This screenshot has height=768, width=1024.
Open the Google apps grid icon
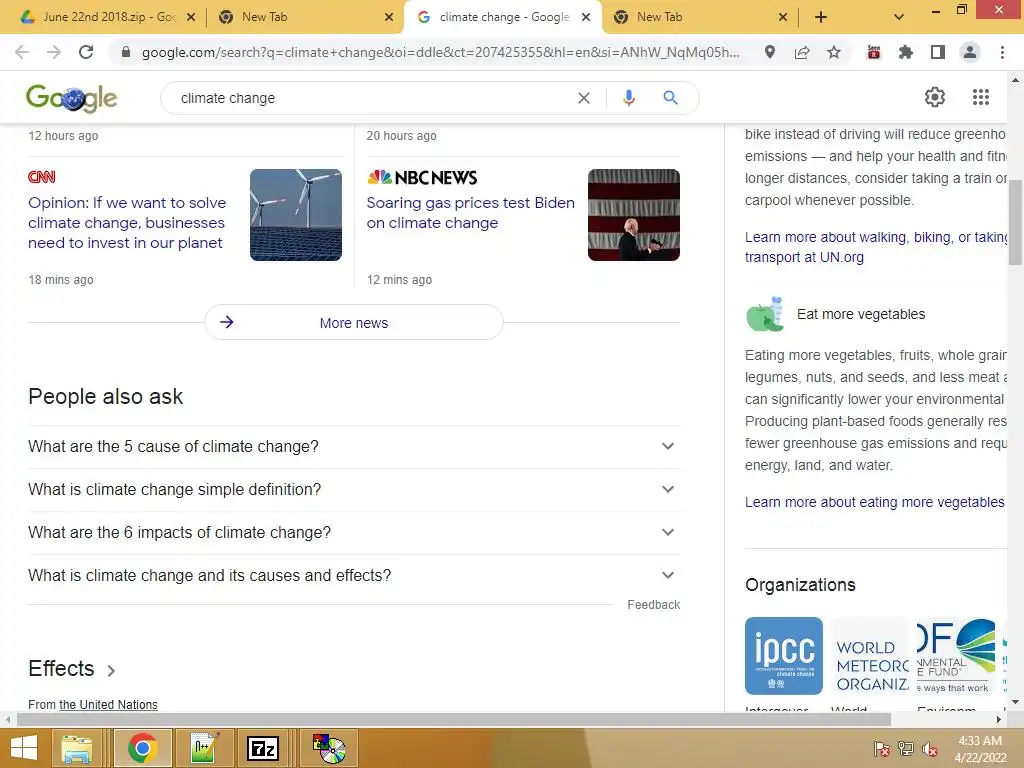tap(980, 97)
